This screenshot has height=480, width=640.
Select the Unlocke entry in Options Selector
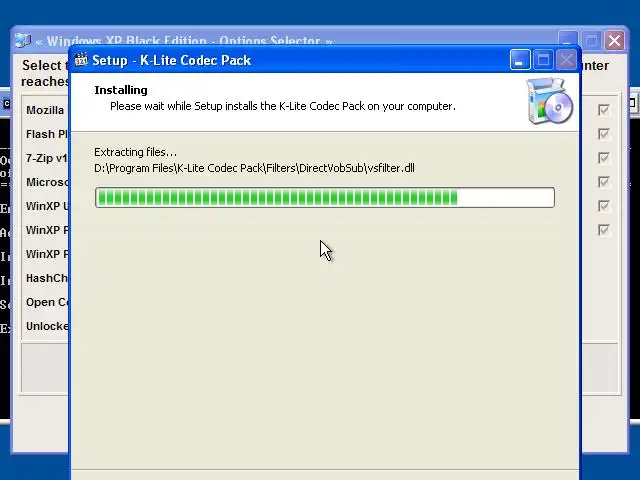pos(47,326)
